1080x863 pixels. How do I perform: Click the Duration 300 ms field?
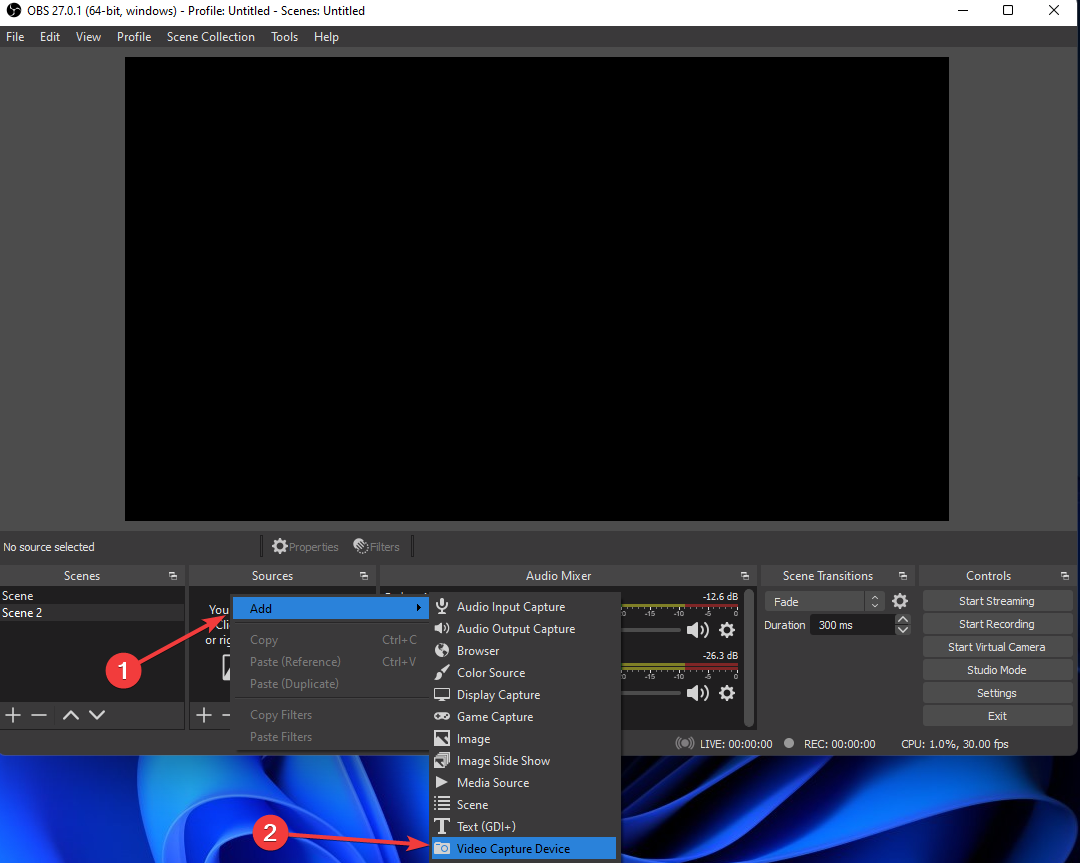point(853,625)
